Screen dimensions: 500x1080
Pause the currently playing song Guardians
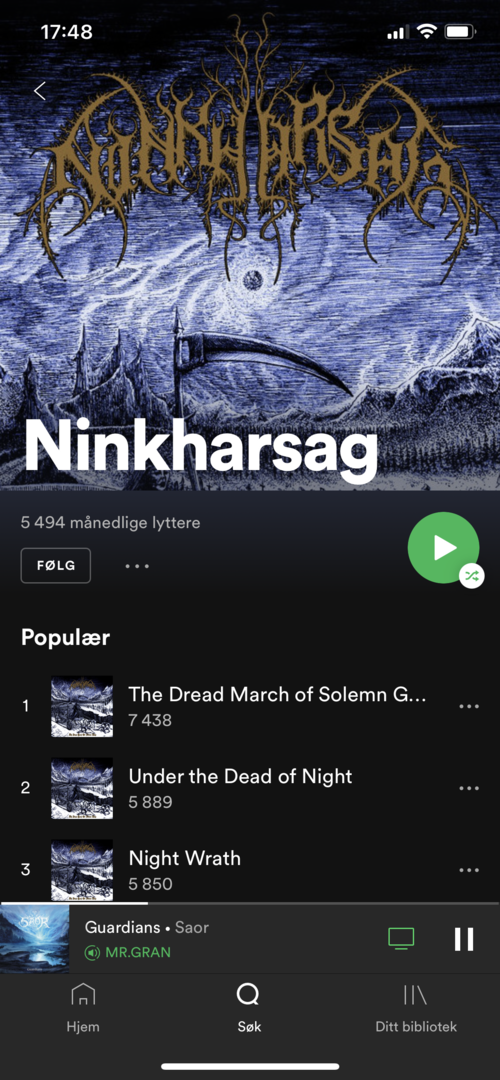(464, 939)
